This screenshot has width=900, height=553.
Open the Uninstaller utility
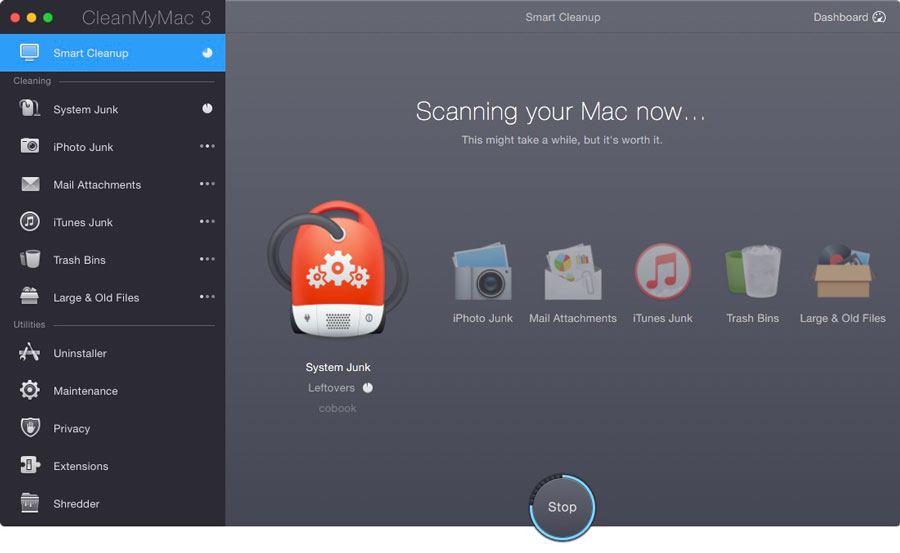(112, 353)
